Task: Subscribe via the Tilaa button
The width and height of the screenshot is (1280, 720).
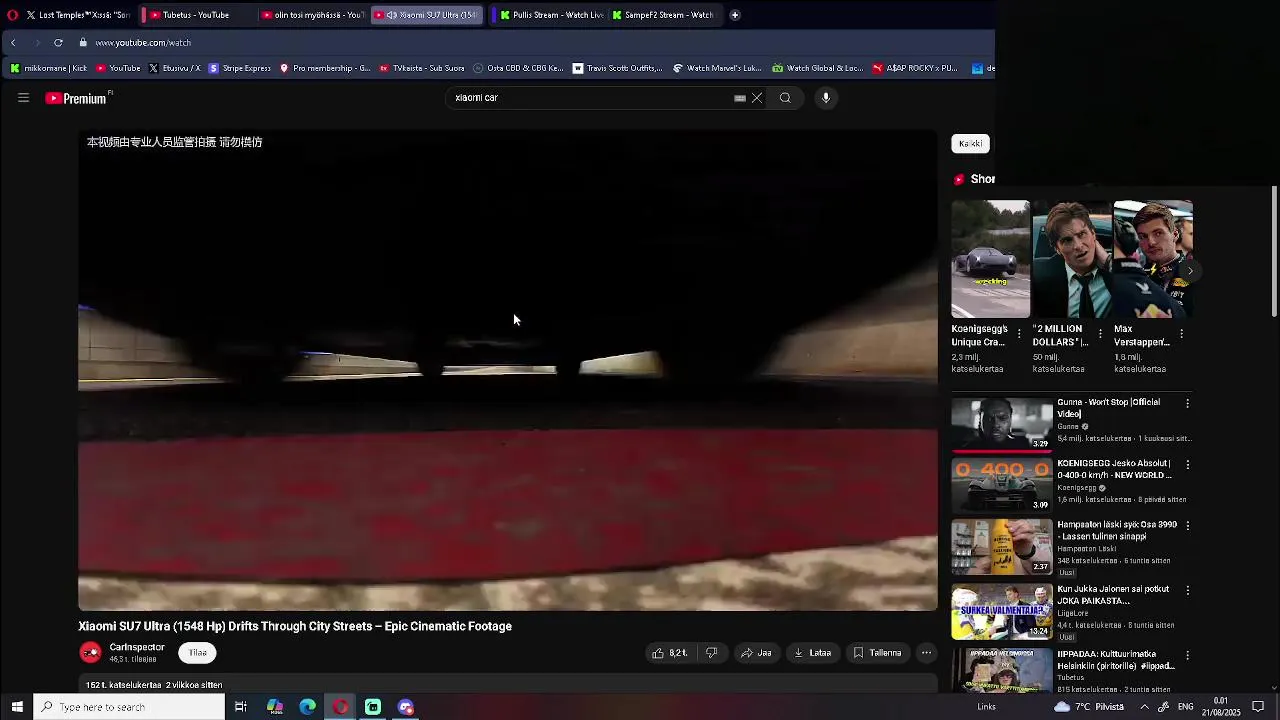Action: click(198, 653)
